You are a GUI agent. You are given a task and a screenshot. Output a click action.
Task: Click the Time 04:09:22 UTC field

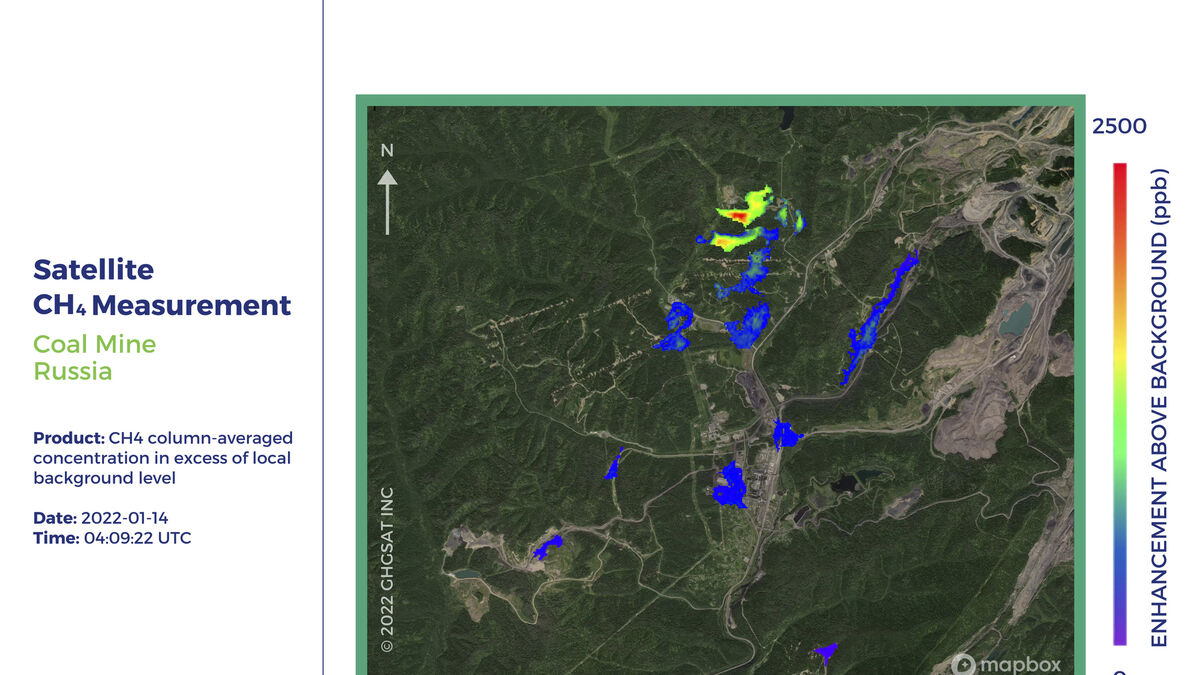[112, 538]
